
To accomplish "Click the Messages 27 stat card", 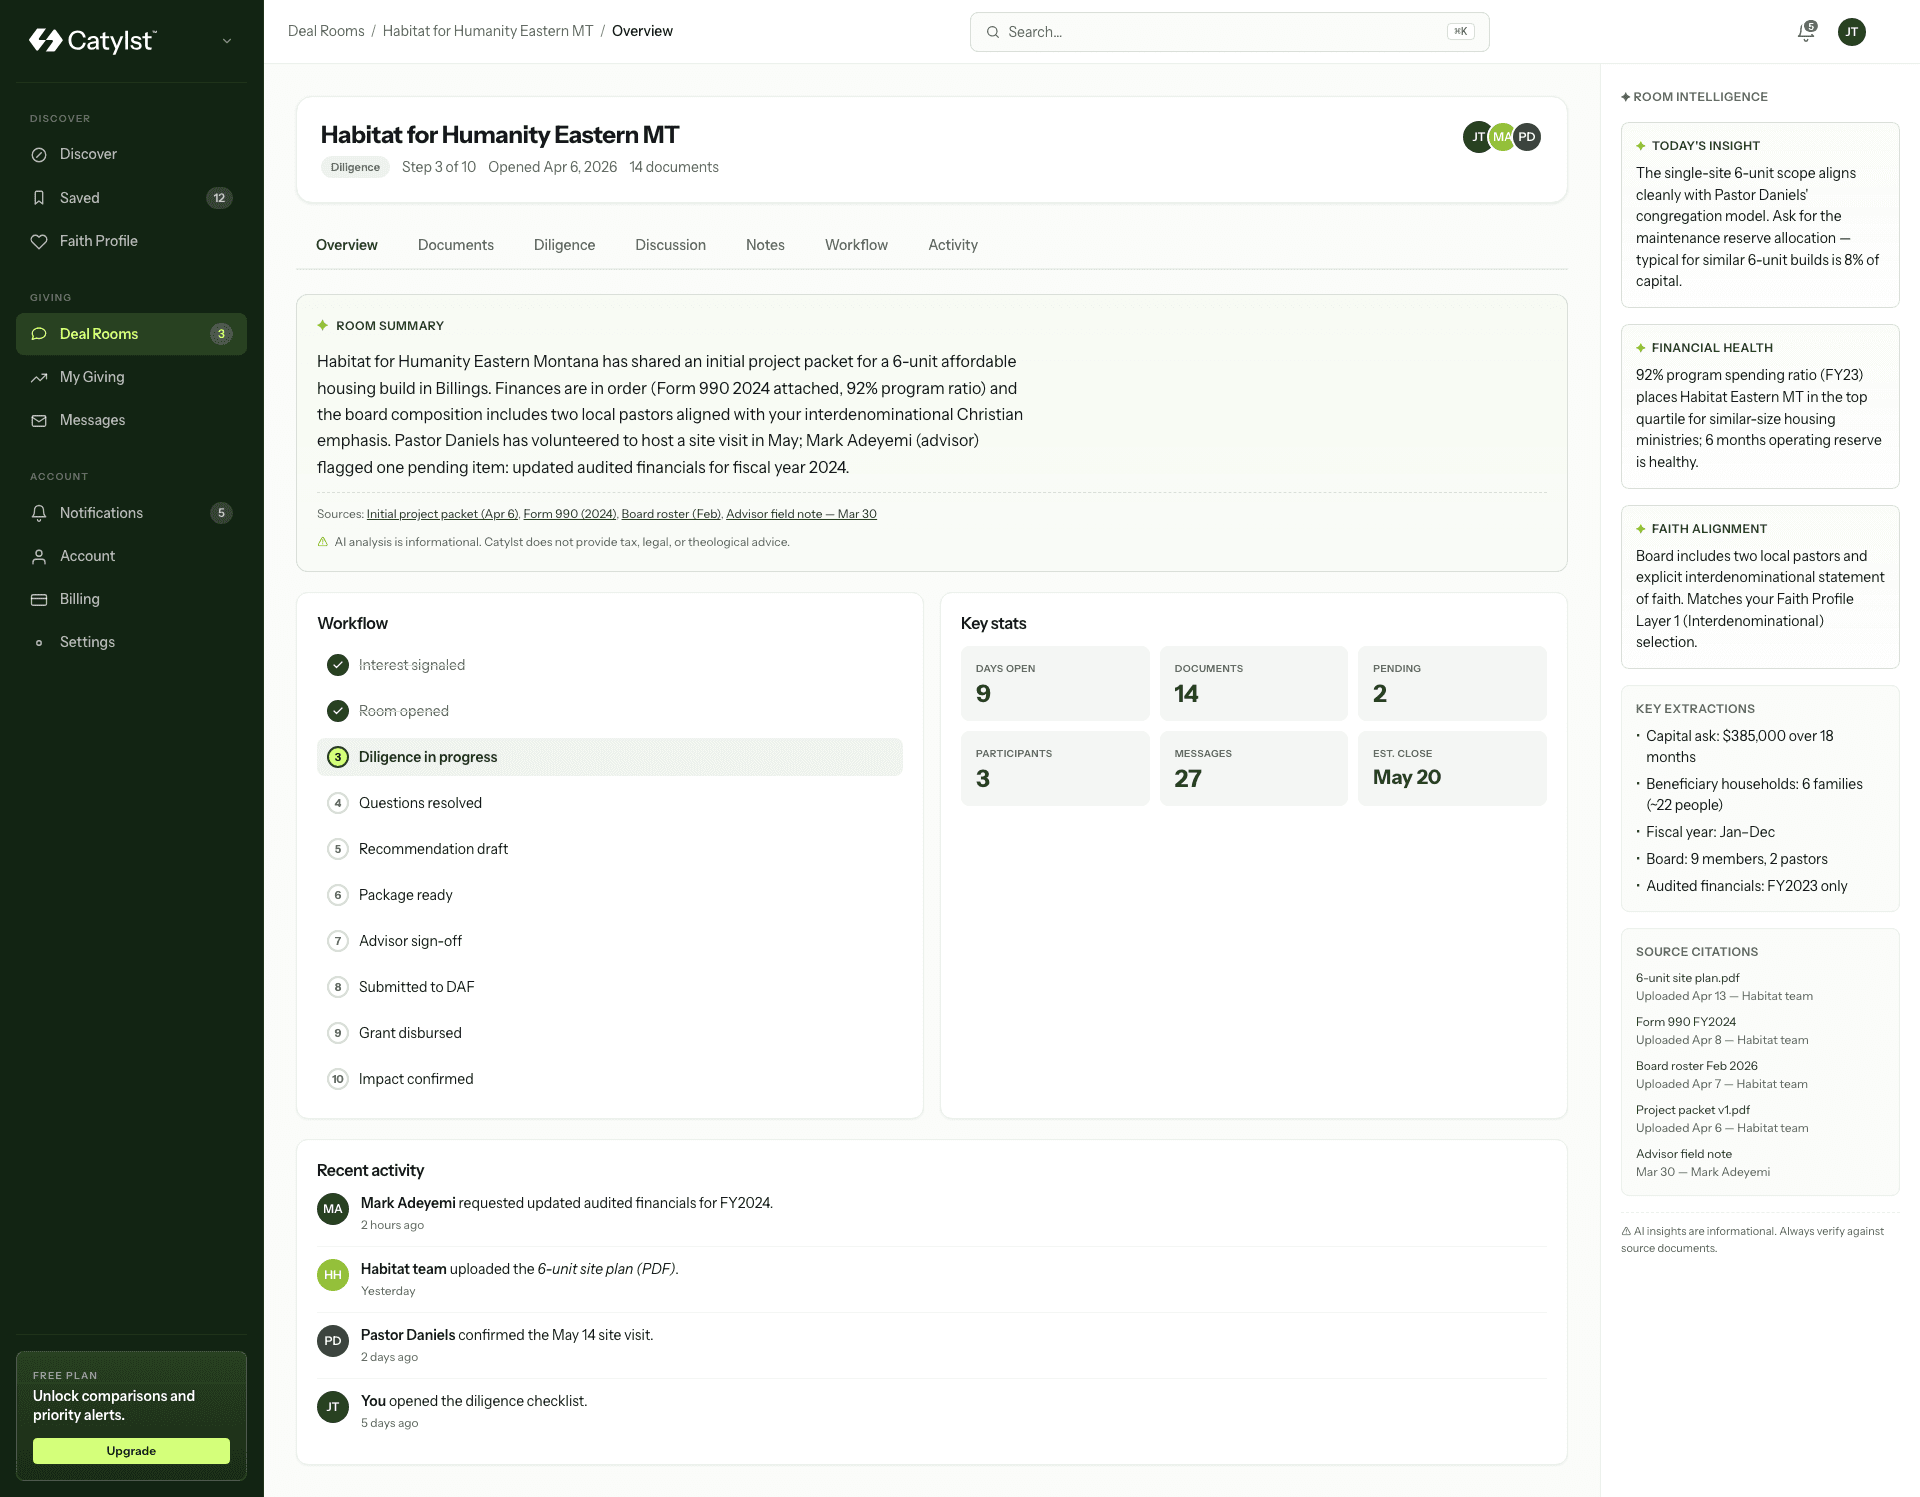I will click(x=1253, y=768).
